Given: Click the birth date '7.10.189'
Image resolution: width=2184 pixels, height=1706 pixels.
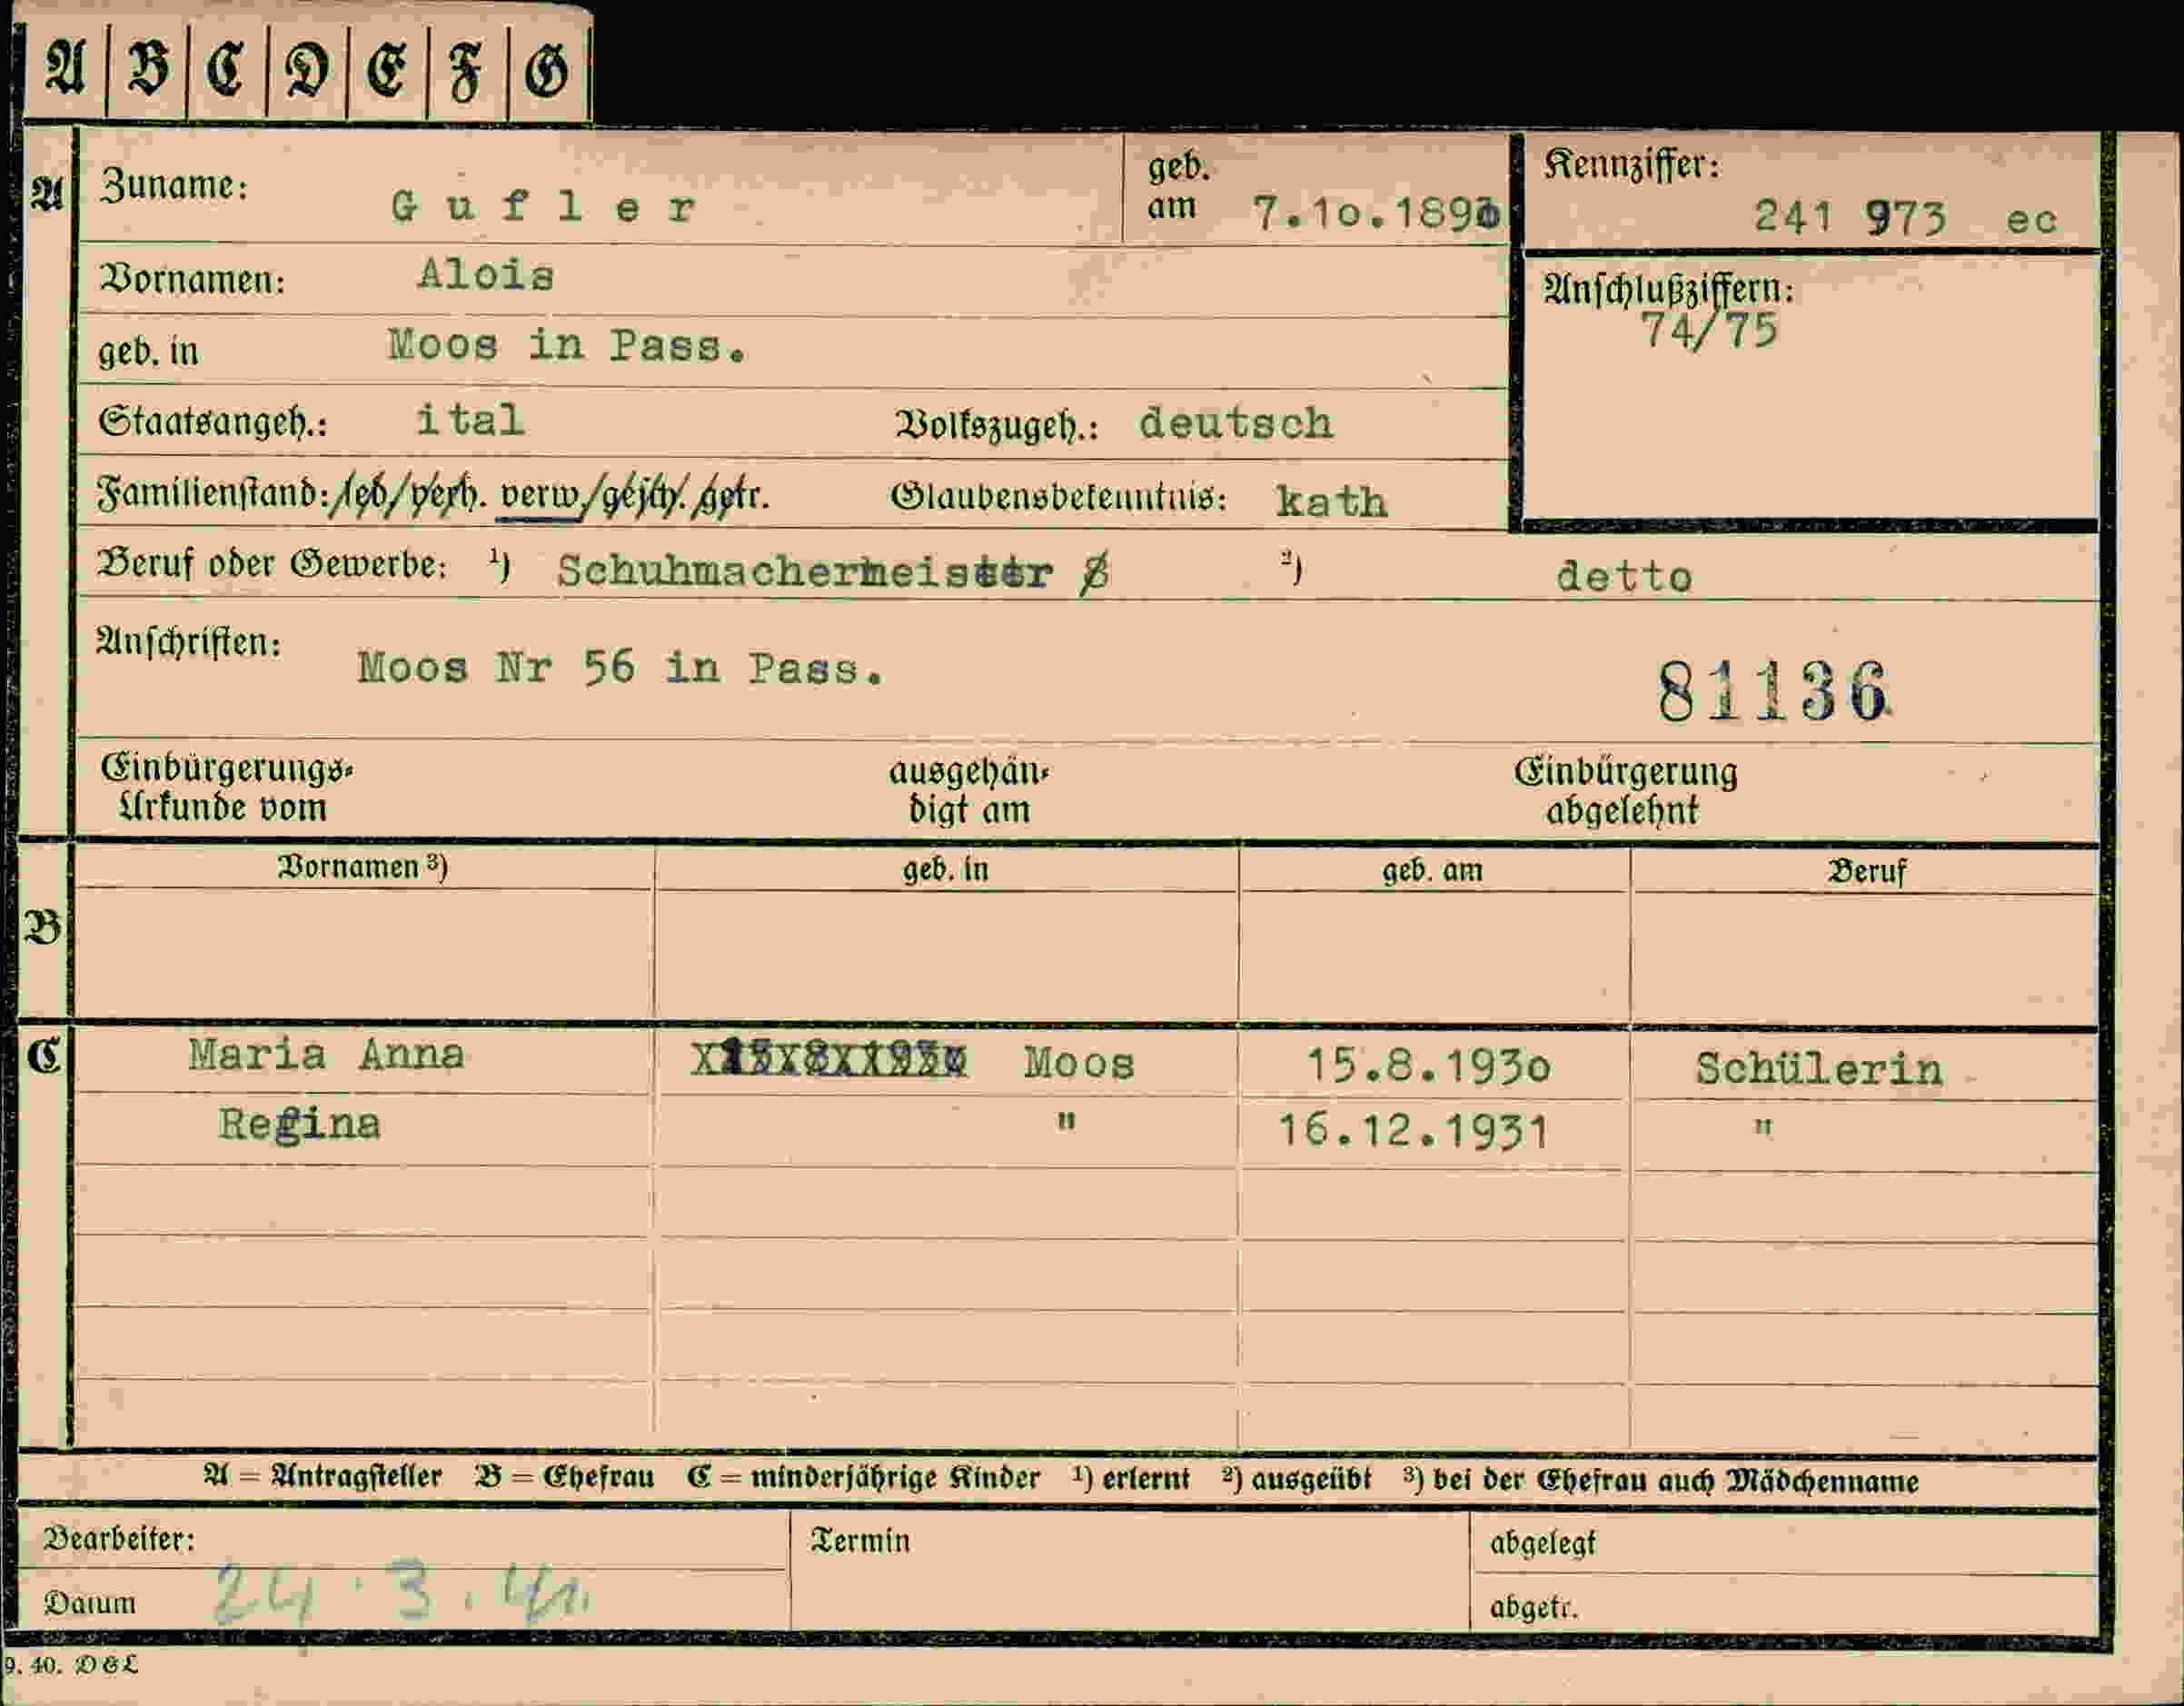Looking at the screenshot, I should tap(1375, 213).
